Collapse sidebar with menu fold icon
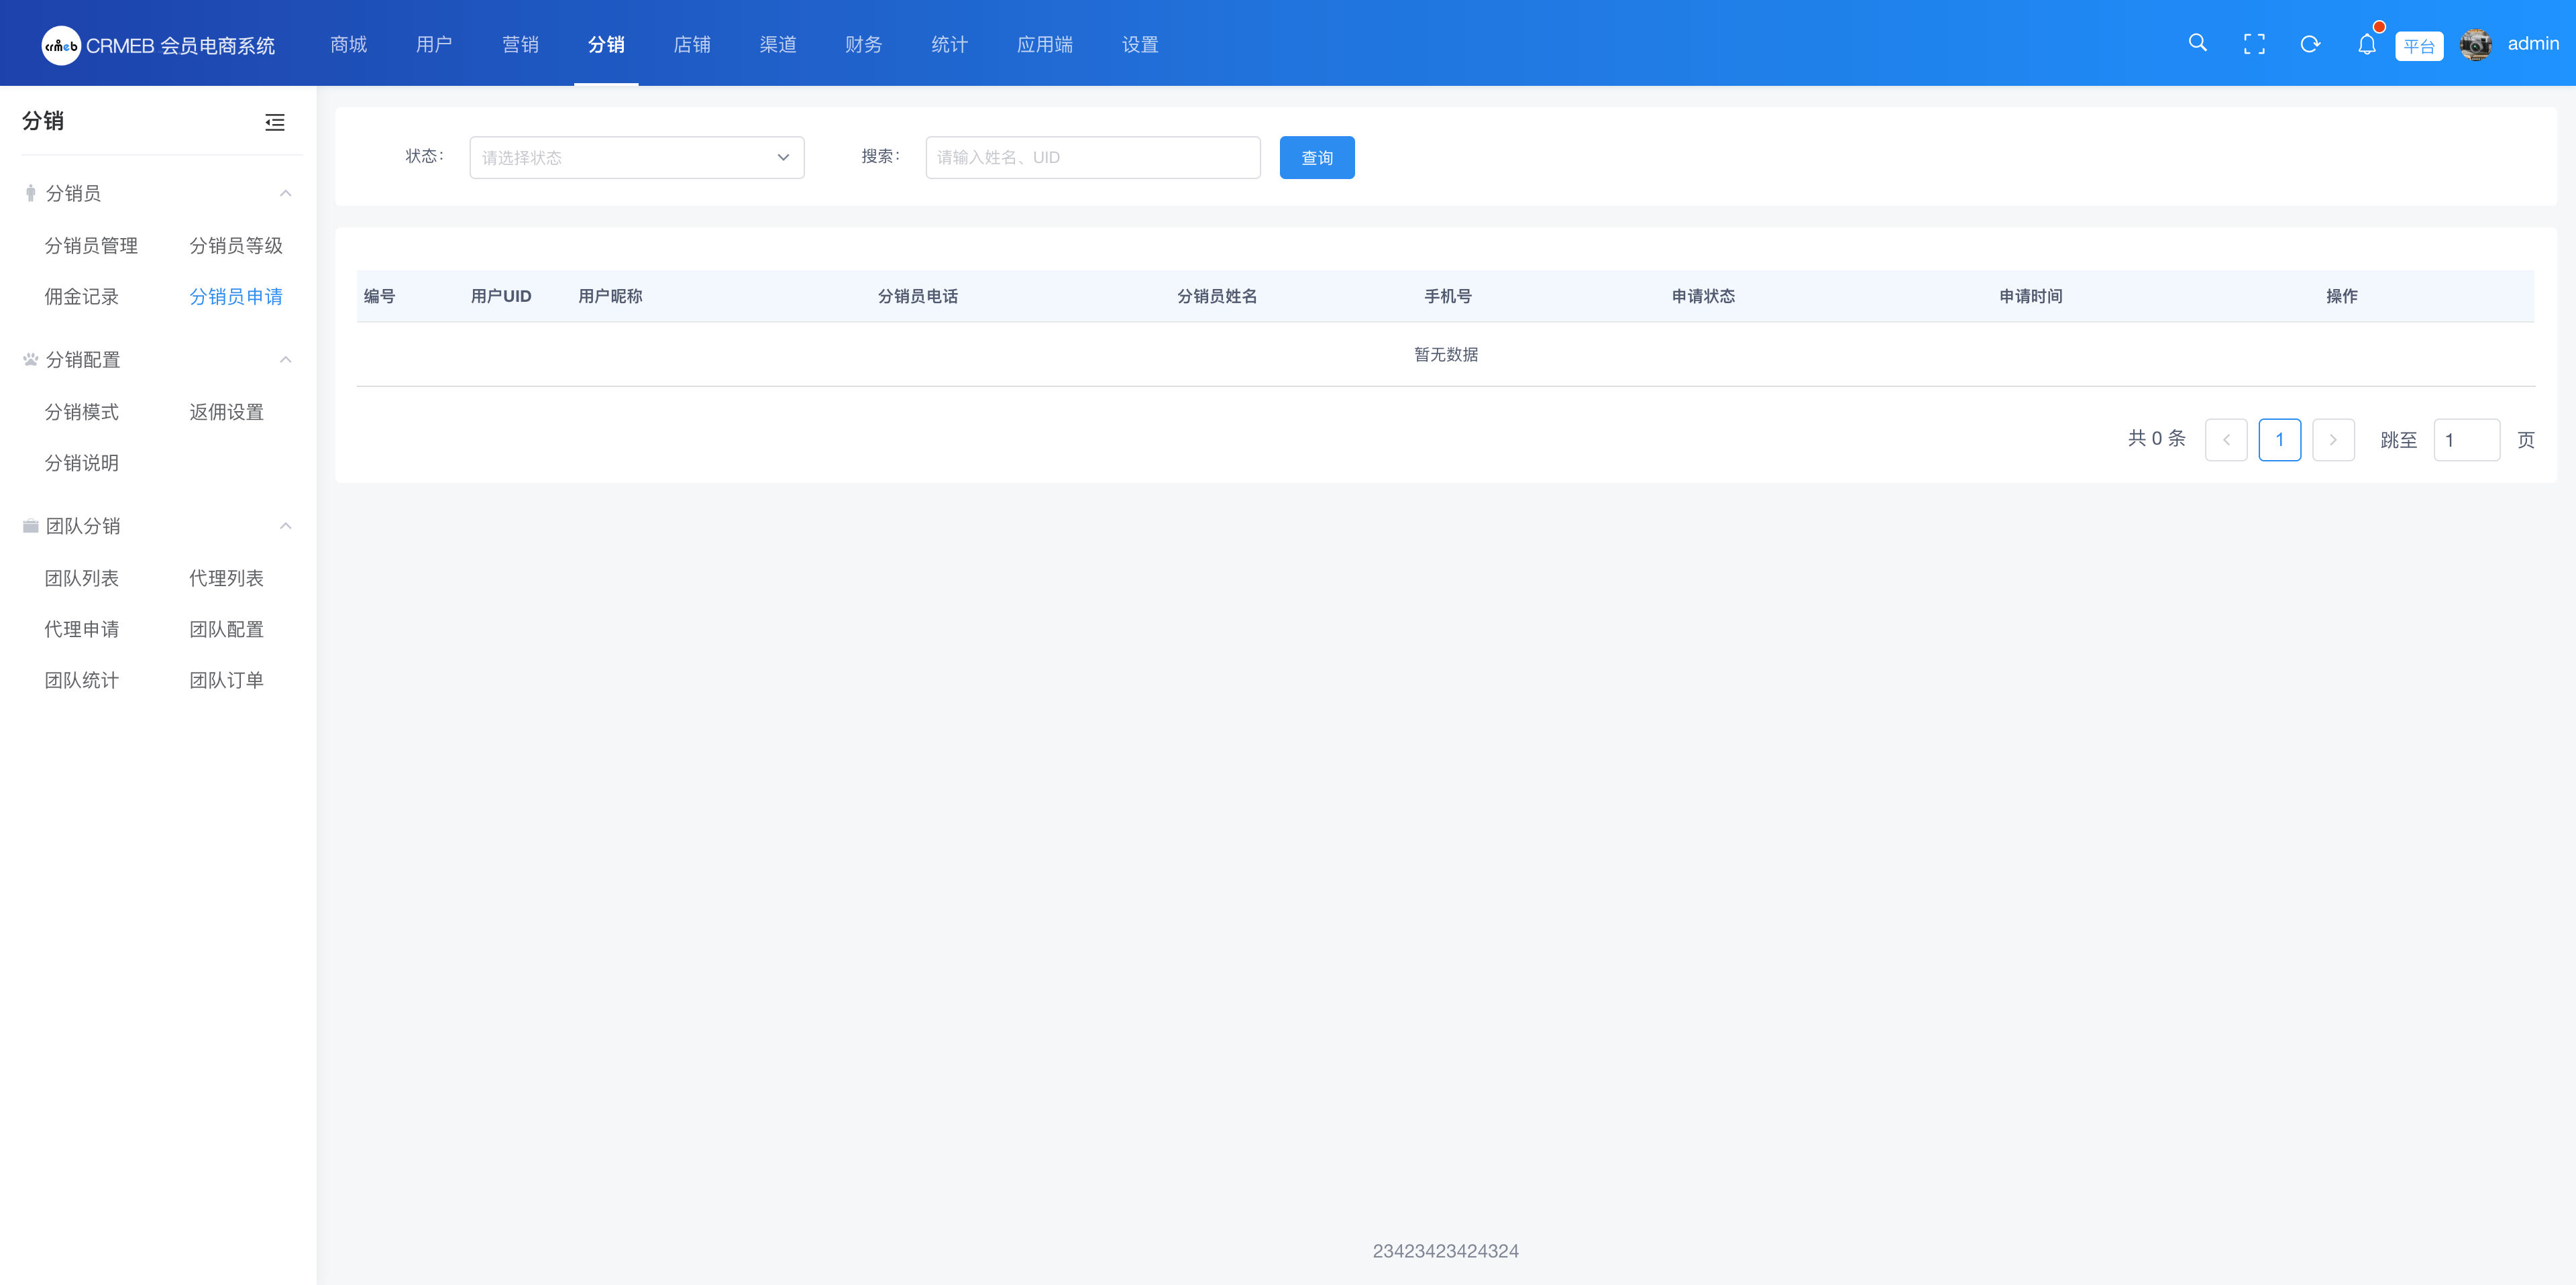This screenshot has height=1285, width=2576. point(275,122)
